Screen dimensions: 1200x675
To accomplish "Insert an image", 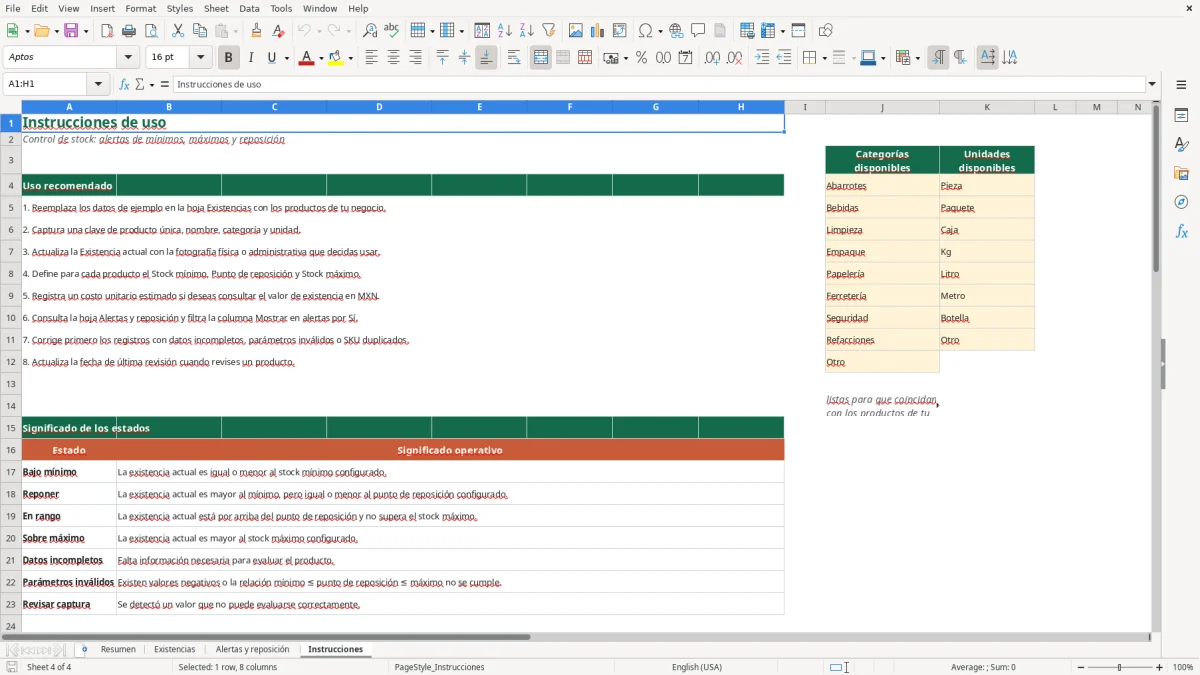I will pyautogui.click(x=576, y=31).
